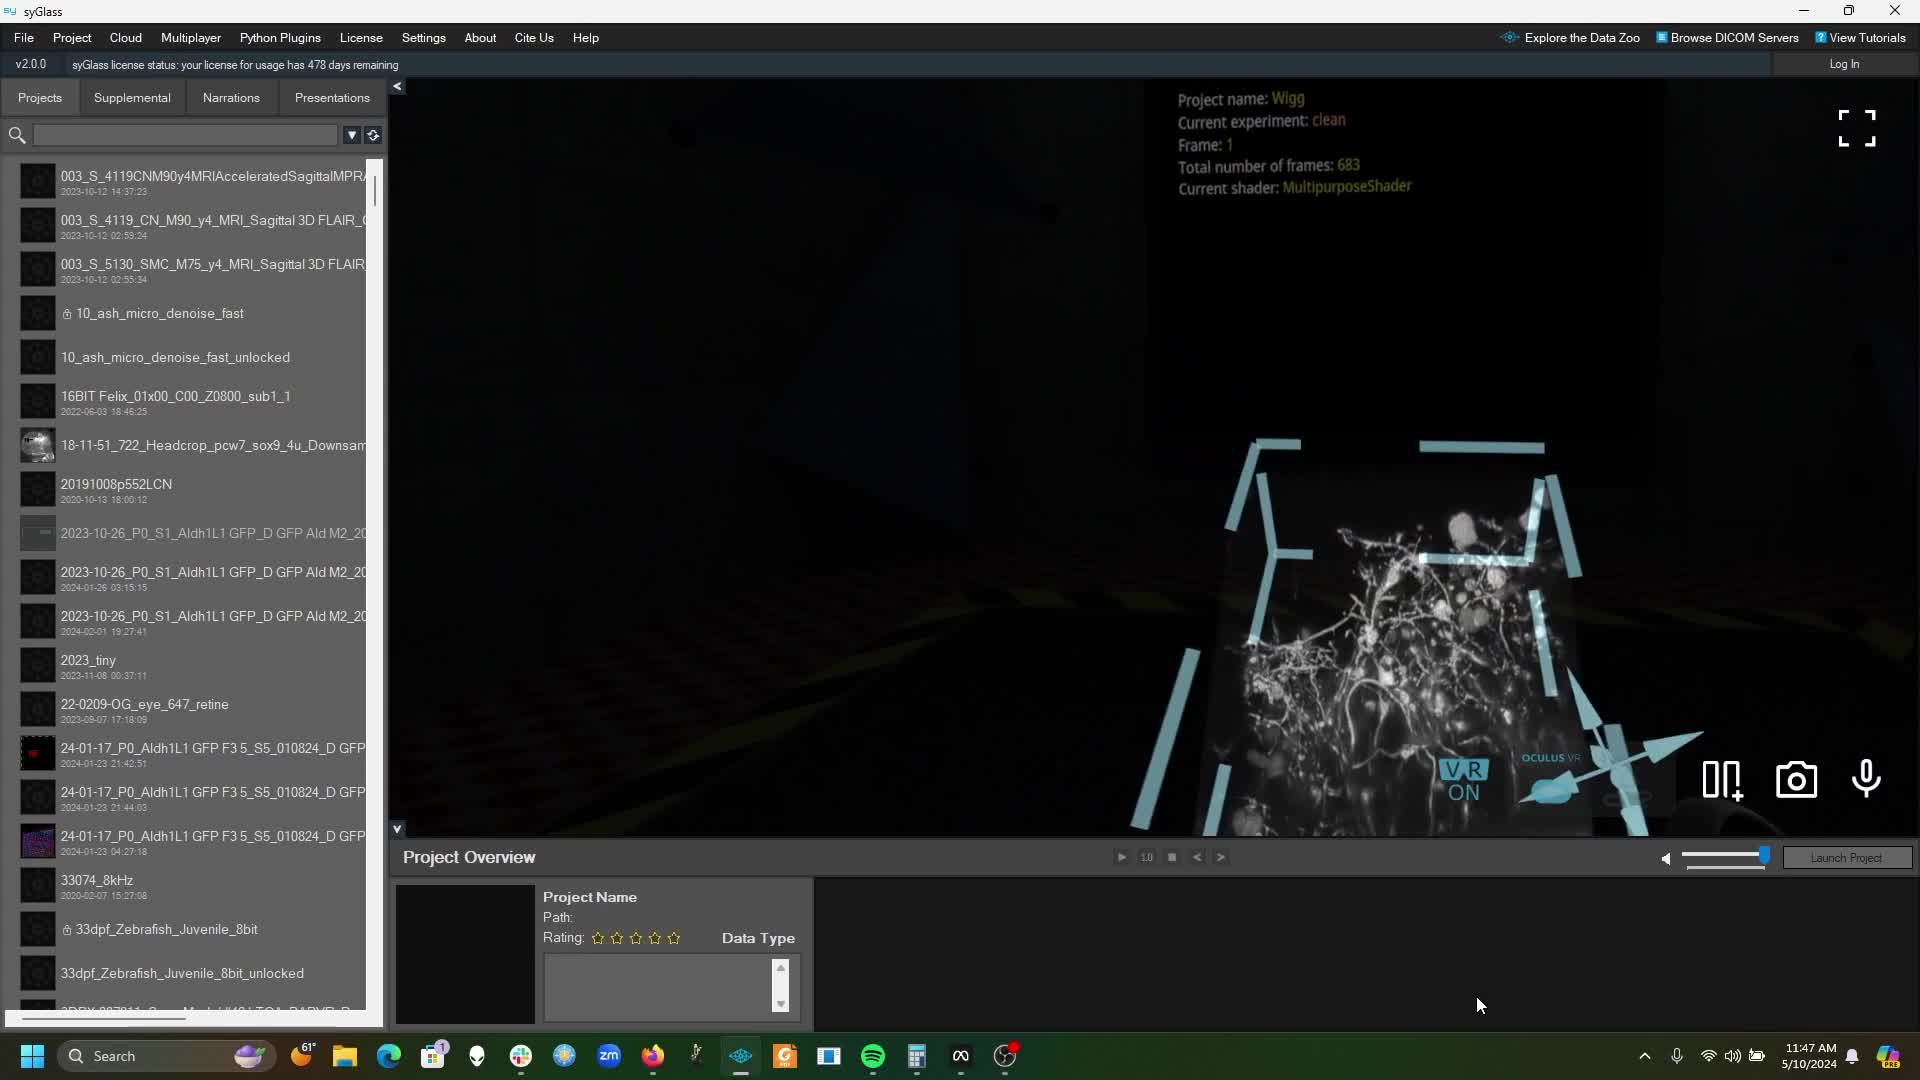The height and width of the screenshot is (1080, 1920).
Task: Click the search magnifier icon in project panel
Action: point(17,135)
